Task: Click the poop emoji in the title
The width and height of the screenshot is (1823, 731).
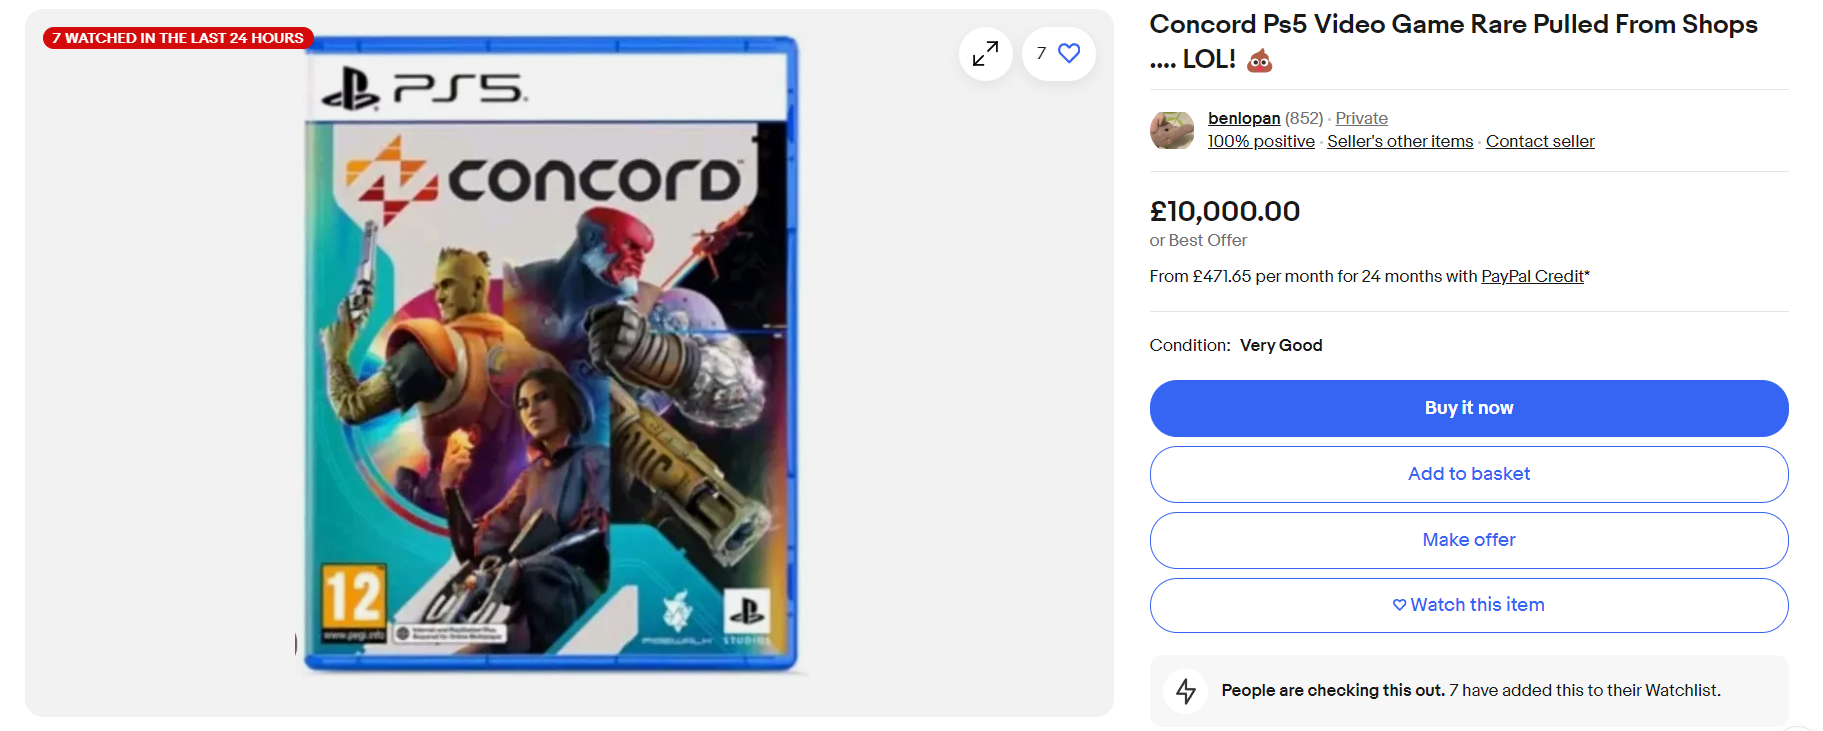Action: coord(1260,61)
